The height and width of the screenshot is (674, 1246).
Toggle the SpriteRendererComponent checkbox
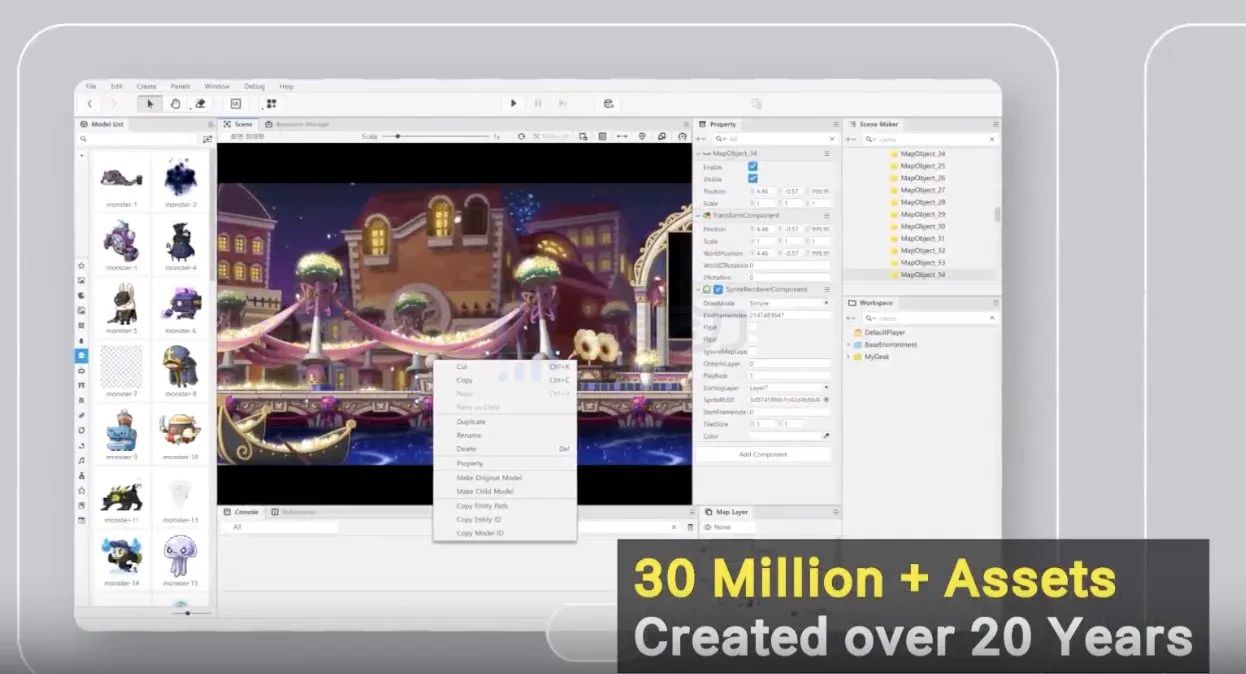[x=718, y=289]
